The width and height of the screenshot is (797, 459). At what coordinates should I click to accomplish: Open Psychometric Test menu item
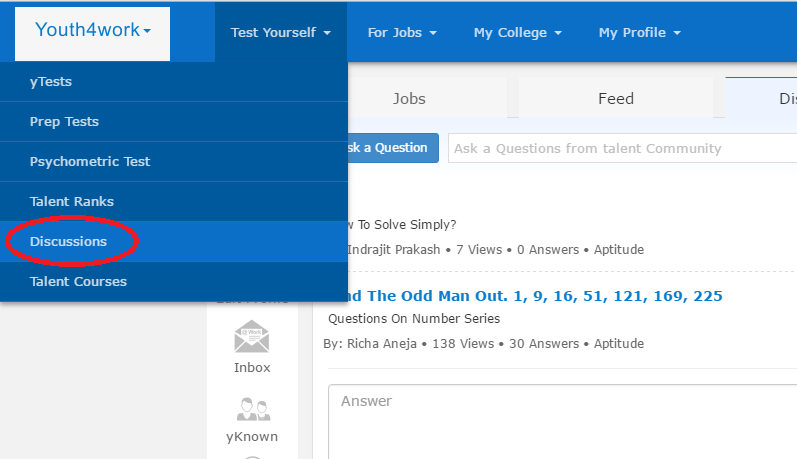pos(174,162)
